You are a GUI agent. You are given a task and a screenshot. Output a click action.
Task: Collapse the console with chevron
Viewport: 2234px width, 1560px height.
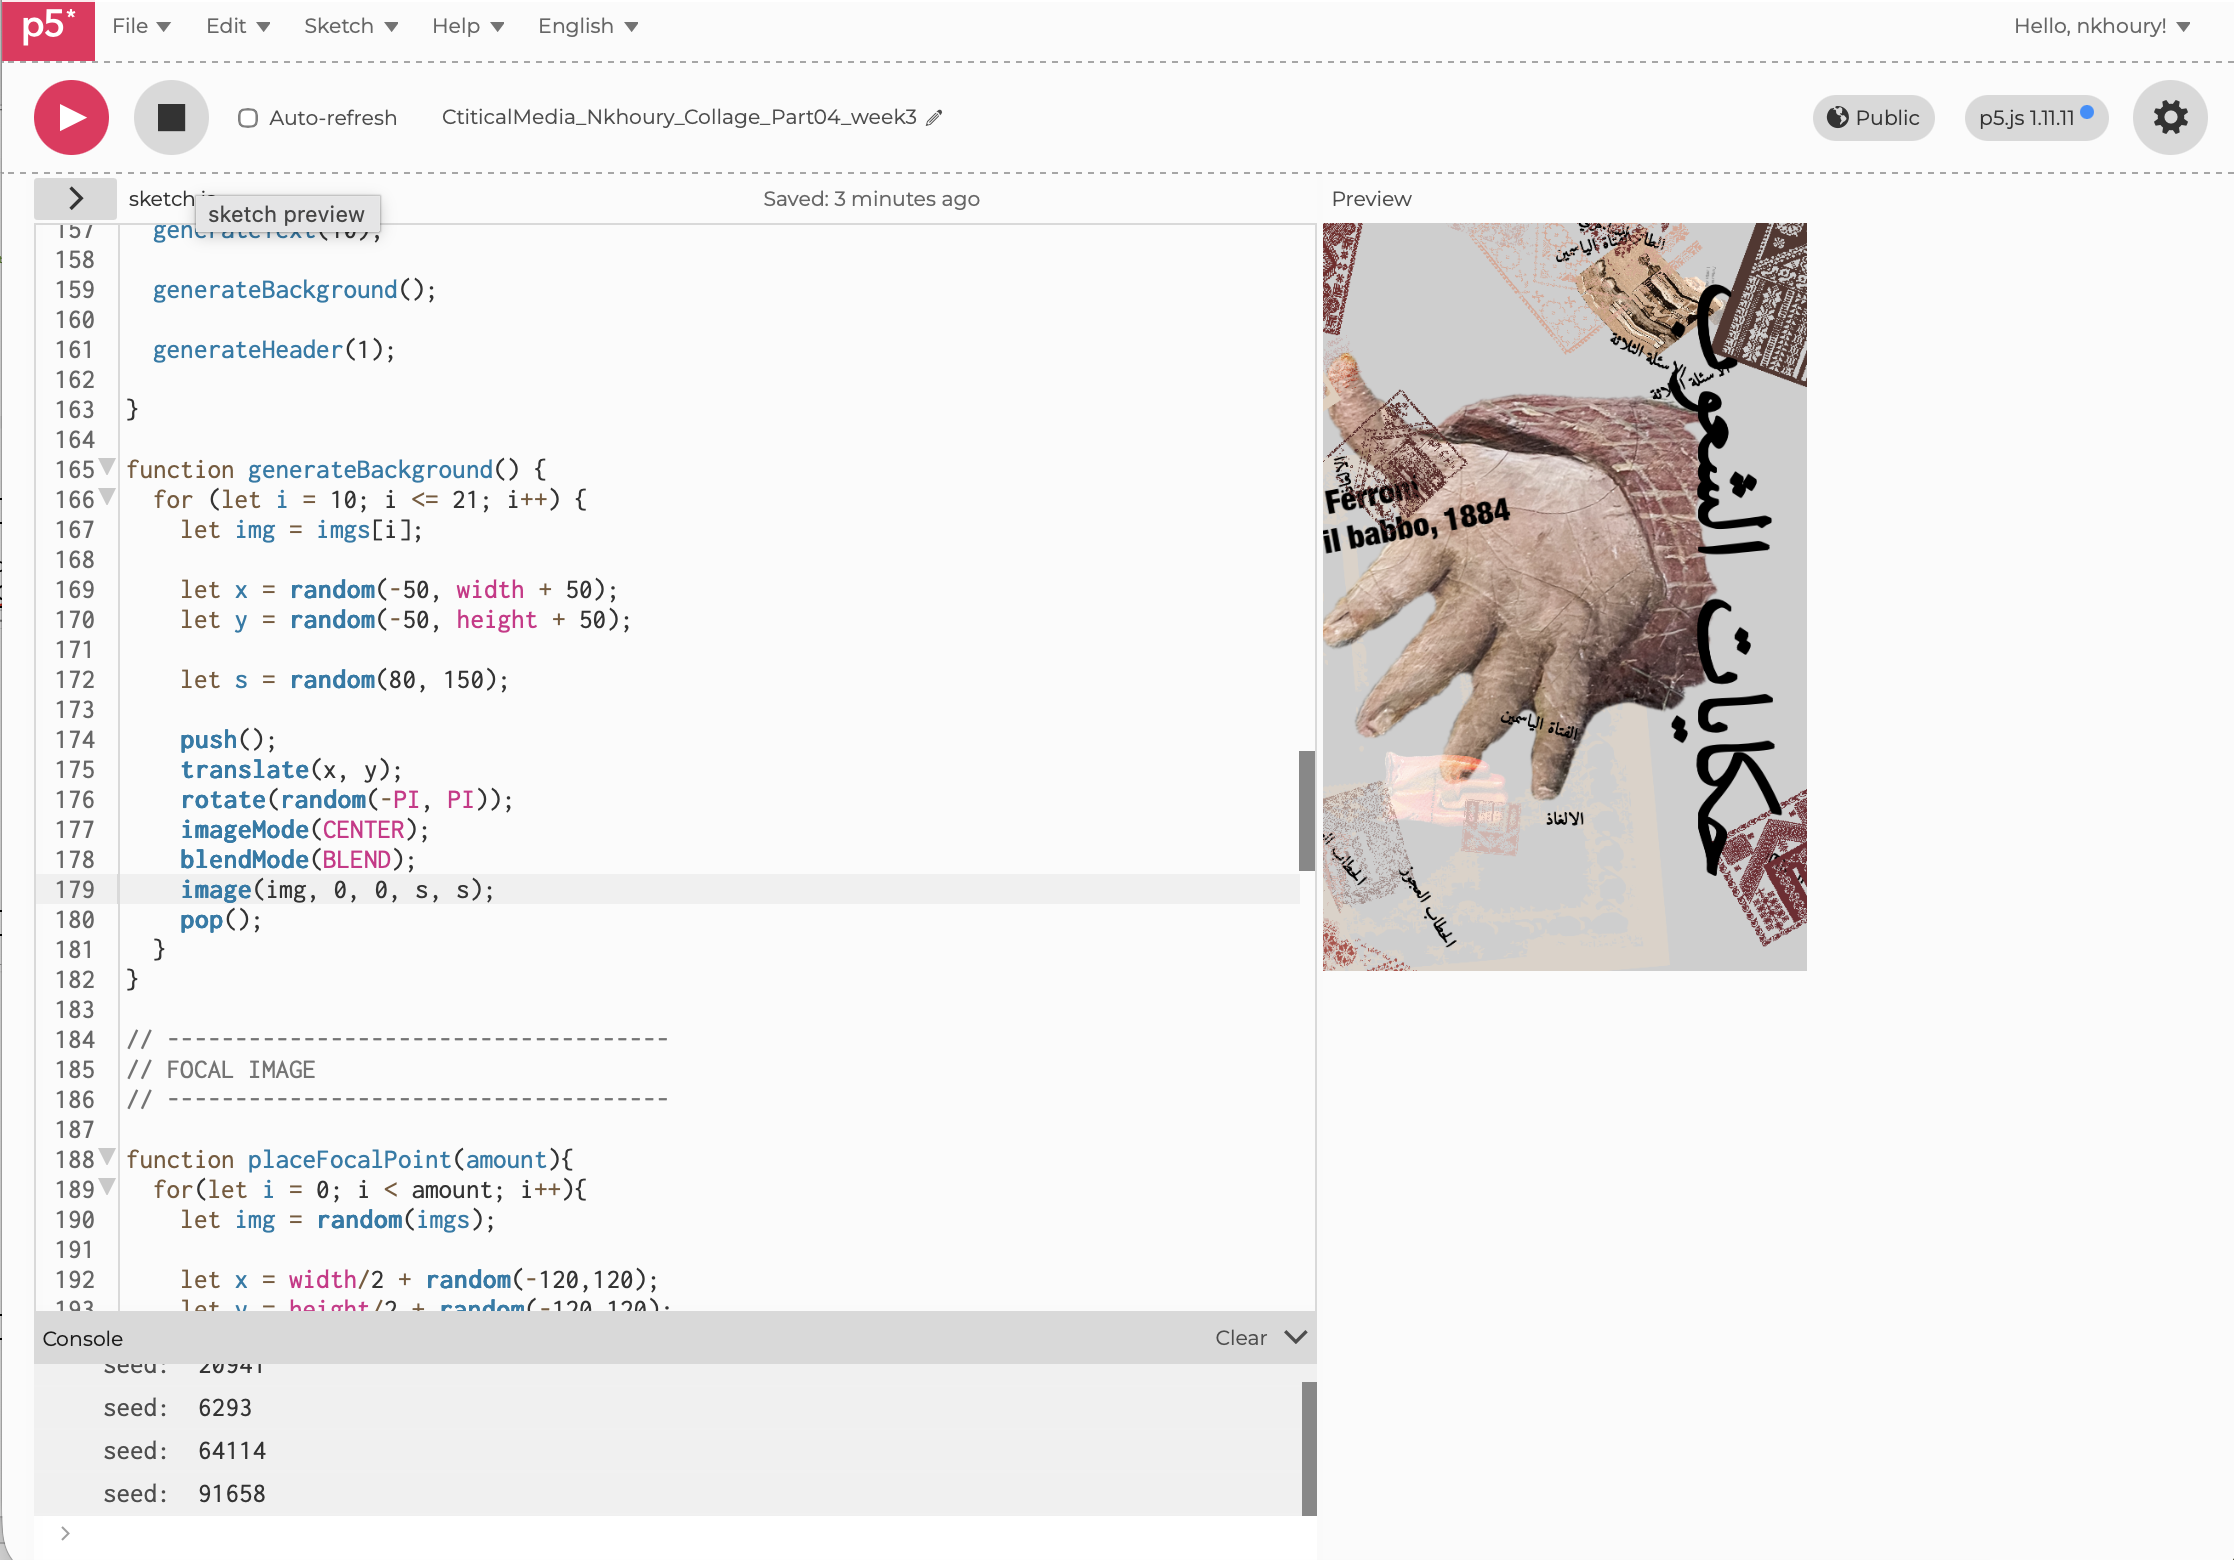click(1296, 1338)
